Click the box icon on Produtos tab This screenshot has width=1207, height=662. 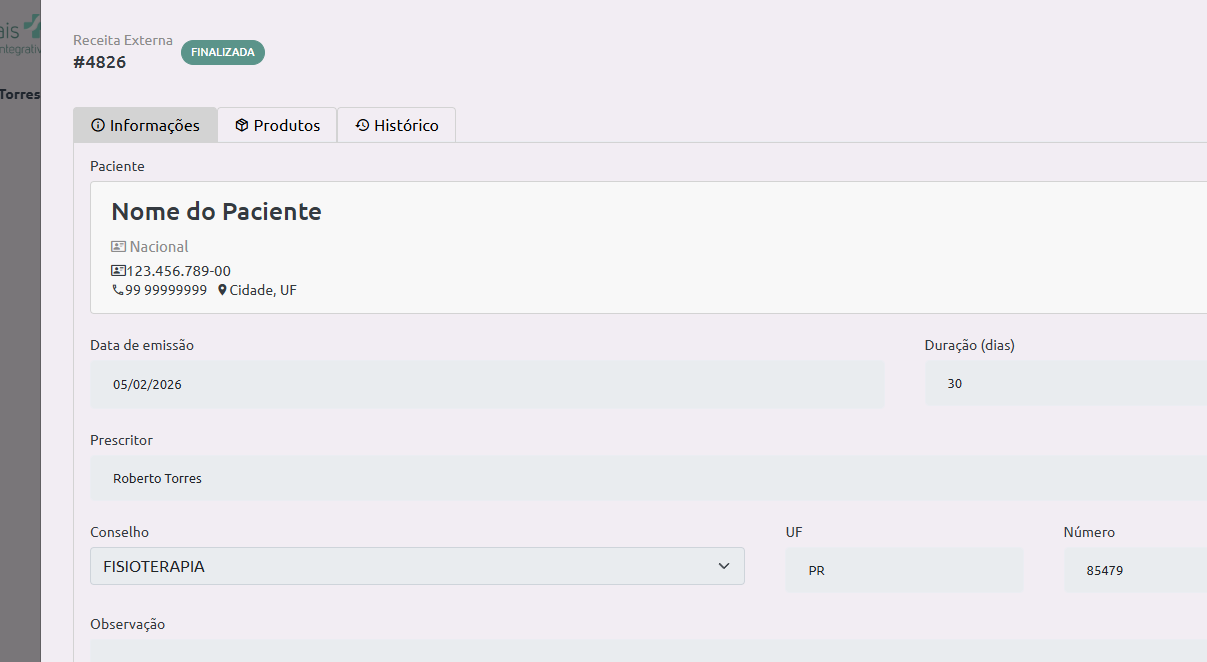[x=242, y=126]
